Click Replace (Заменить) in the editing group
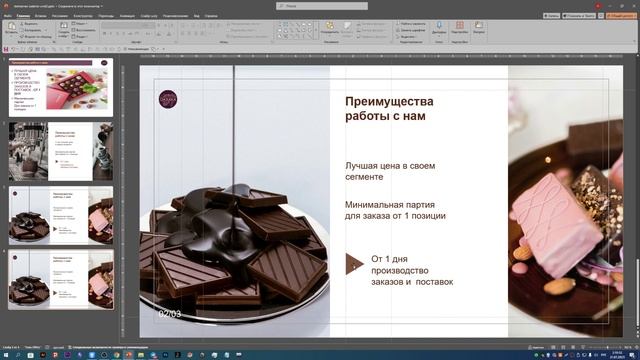The height and width of the screenshot is (360, 640). coord(411,30)
